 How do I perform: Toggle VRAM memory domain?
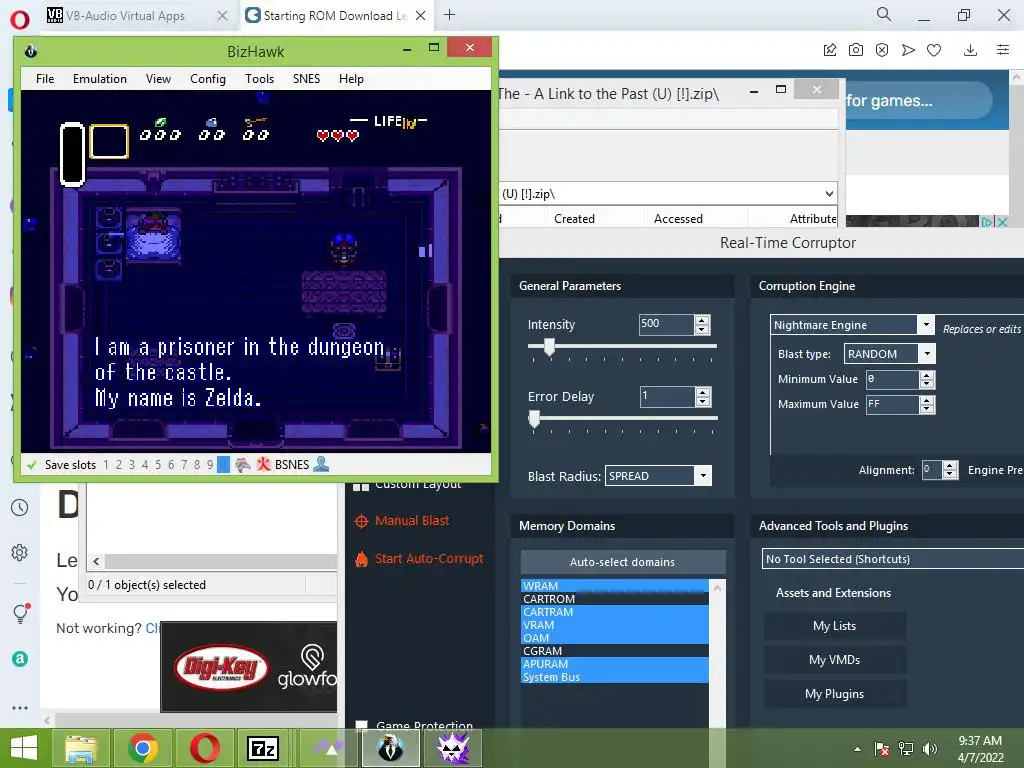tap(615, 625)
